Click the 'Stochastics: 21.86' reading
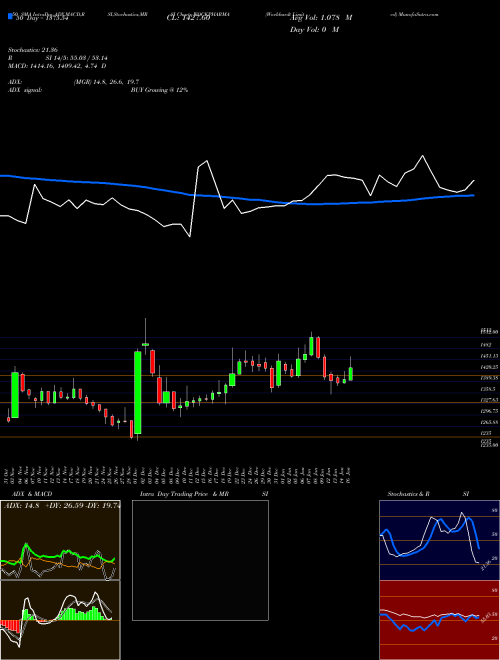 32,50
